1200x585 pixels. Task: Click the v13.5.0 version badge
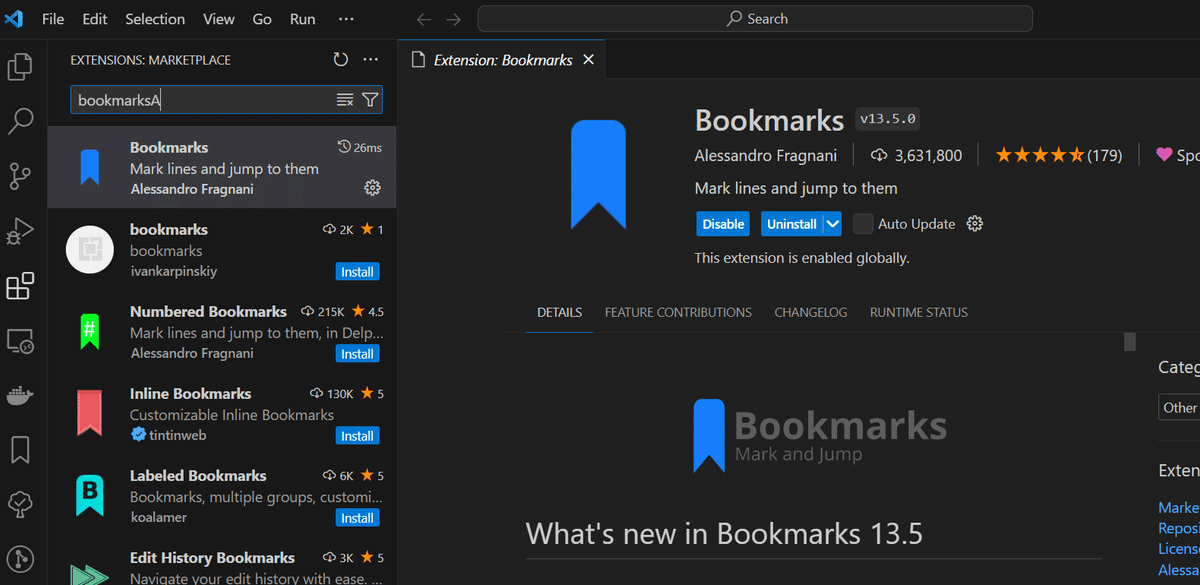(888, 120)
